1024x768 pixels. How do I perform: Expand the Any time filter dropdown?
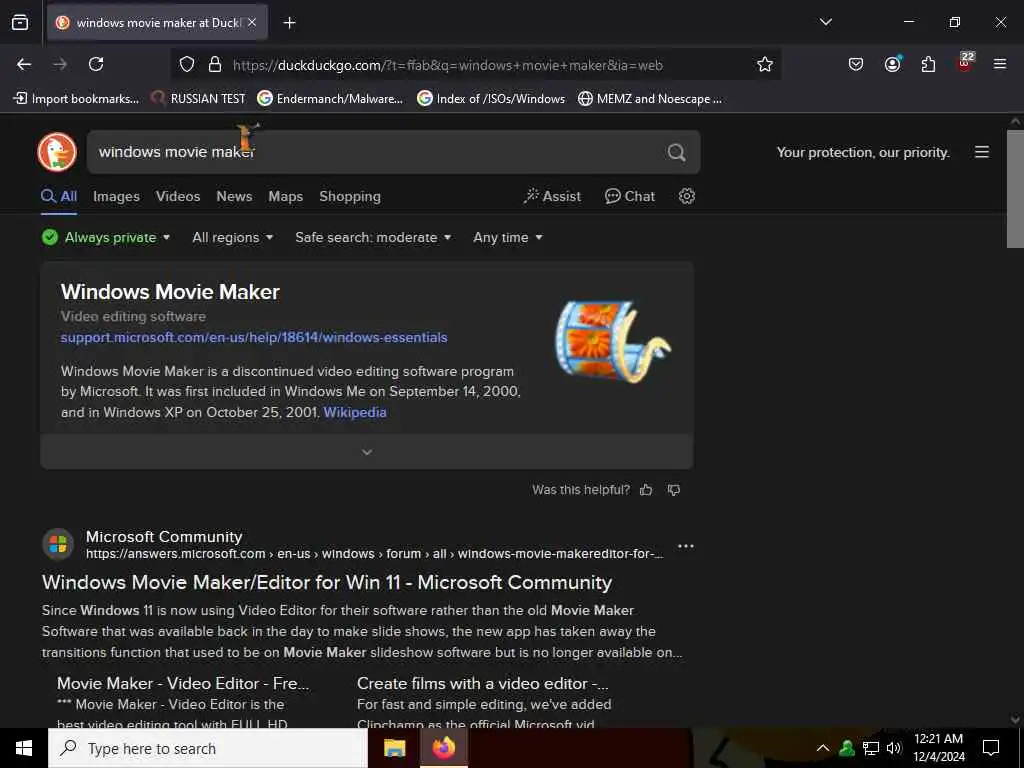(x=507, y=237)
